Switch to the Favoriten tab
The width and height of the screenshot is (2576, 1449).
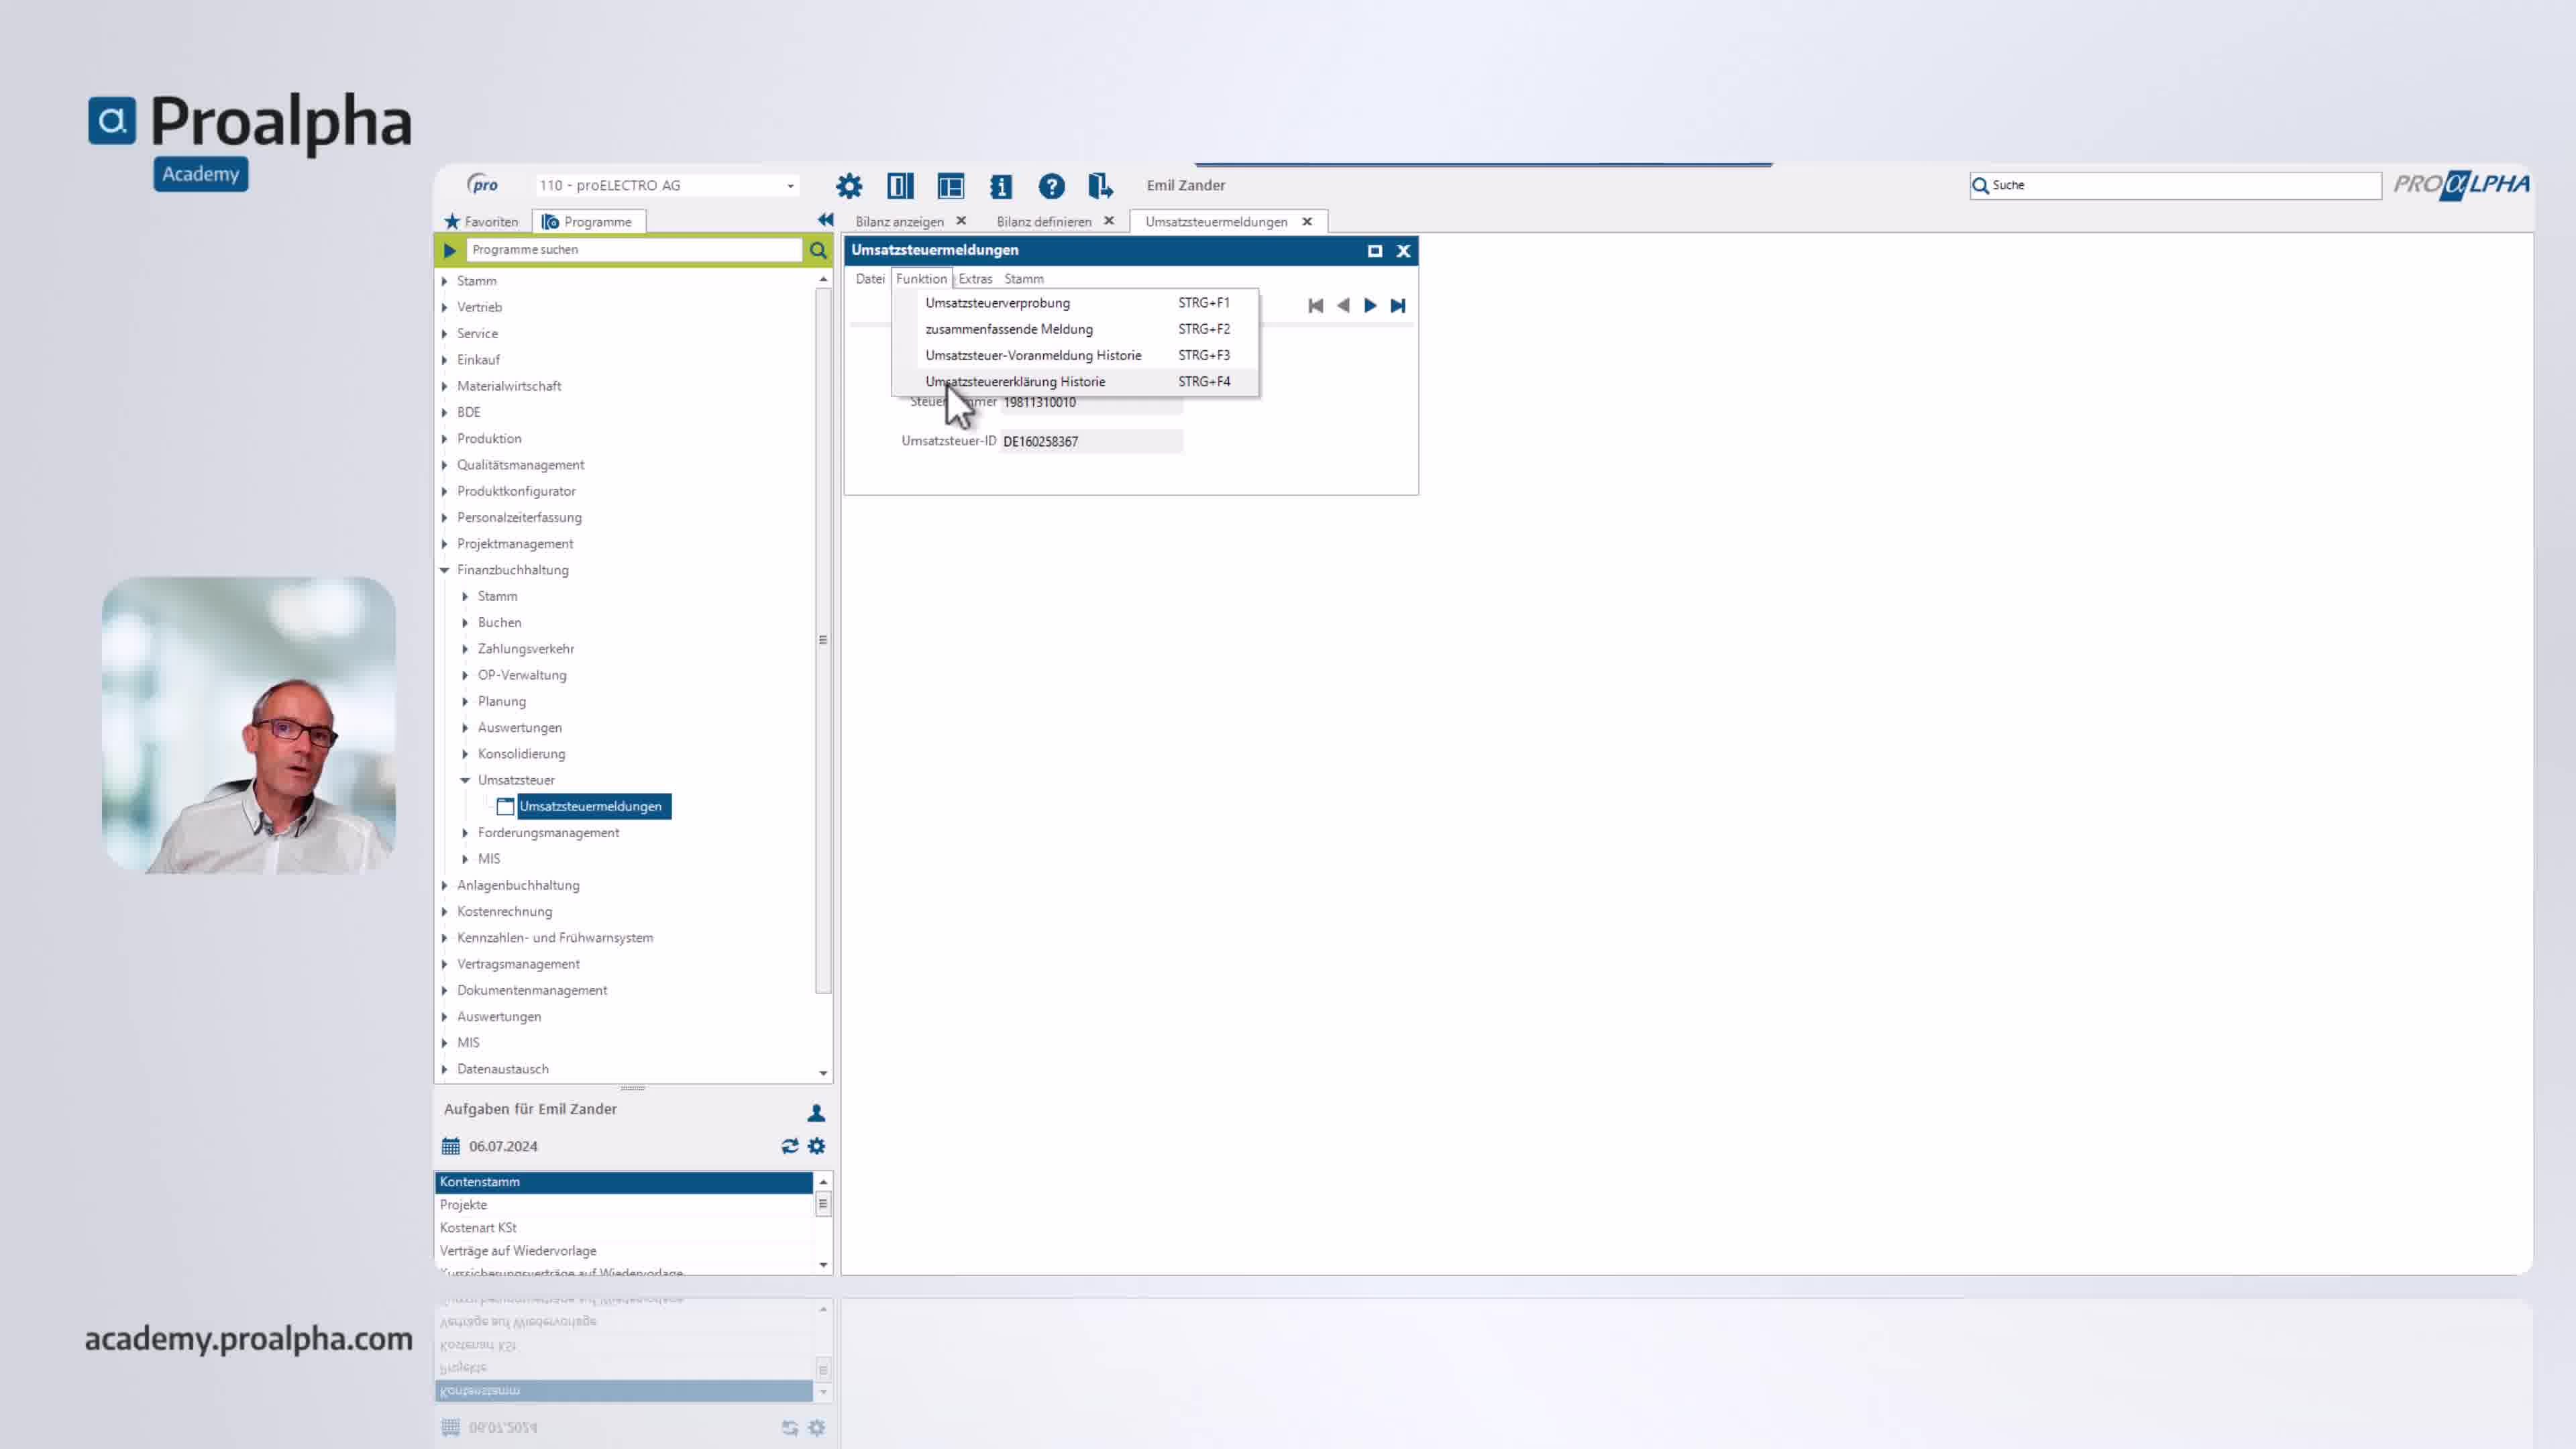pyautogui.click(x=481, y=222)
